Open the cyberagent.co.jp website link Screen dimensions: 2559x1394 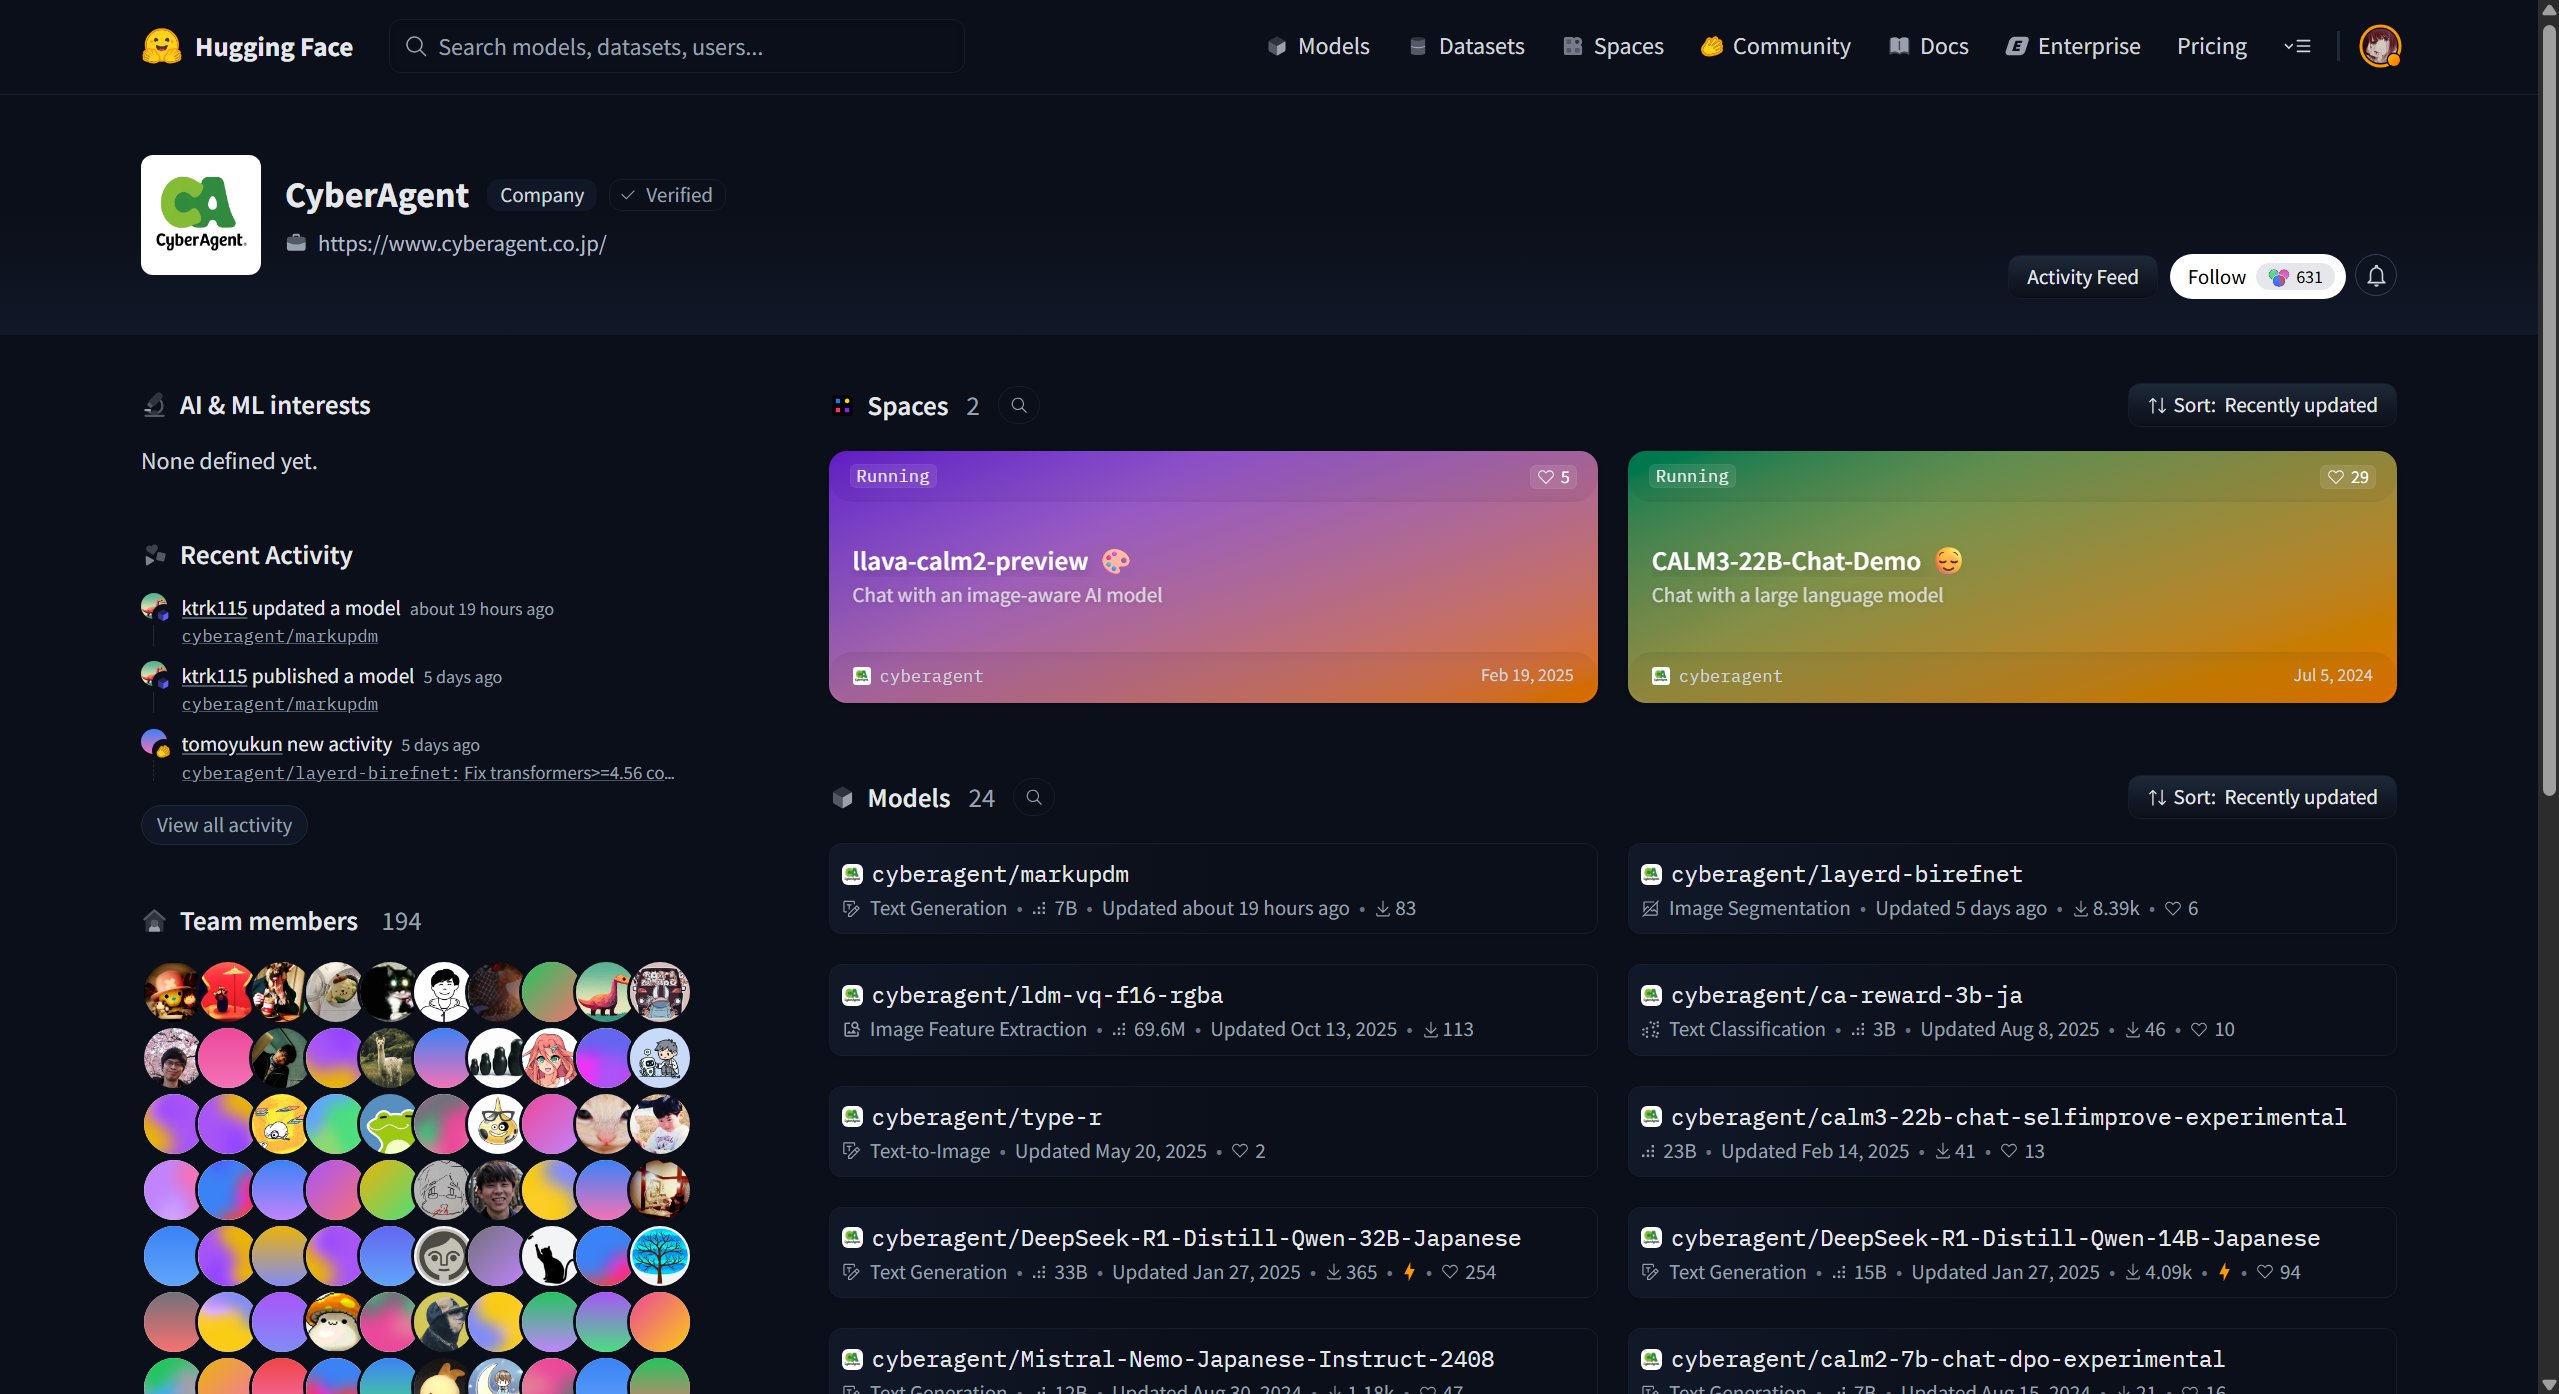(x=462, y=243)
